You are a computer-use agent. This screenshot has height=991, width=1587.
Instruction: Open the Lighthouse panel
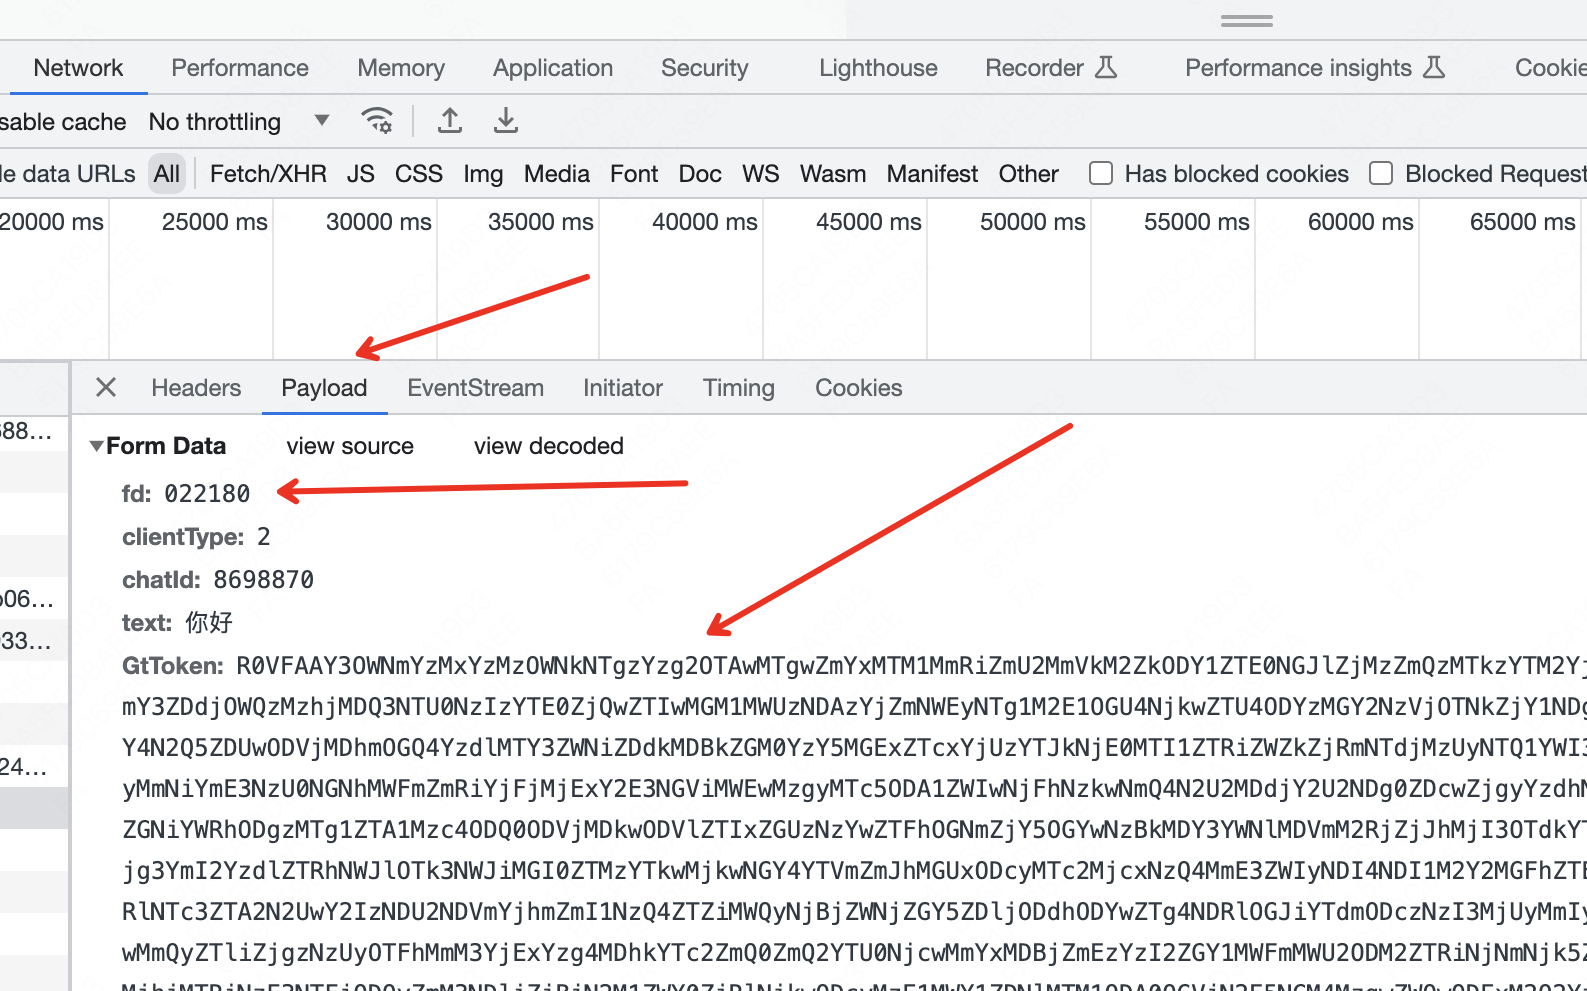tap(878, 68)
